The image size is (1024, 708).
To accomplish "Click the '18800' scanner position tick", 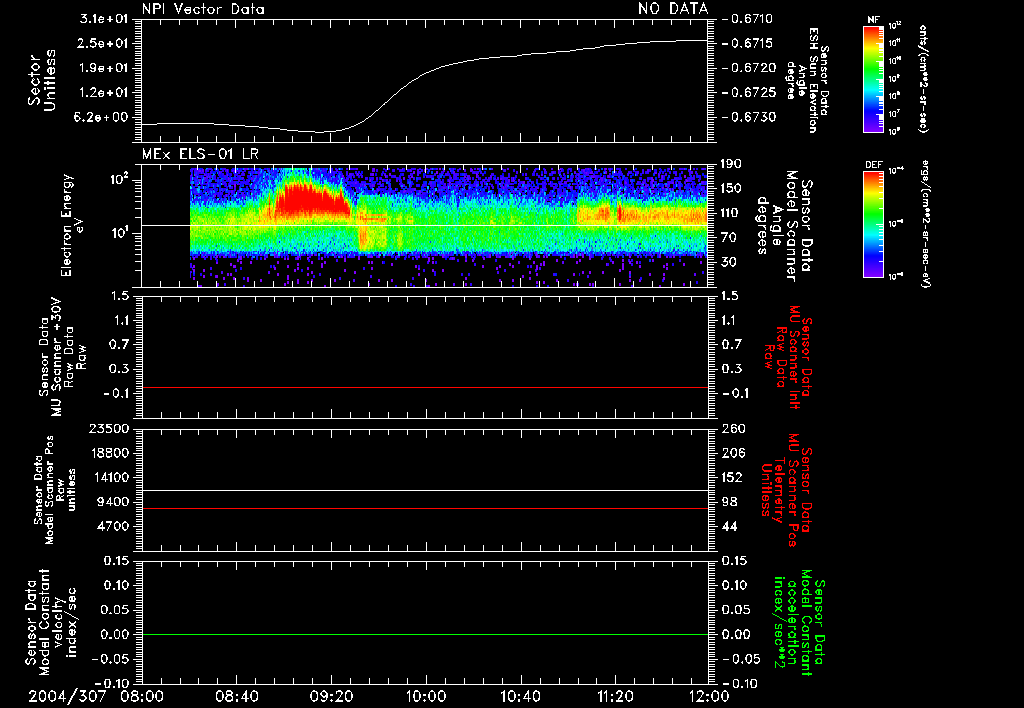I will 108,453.
